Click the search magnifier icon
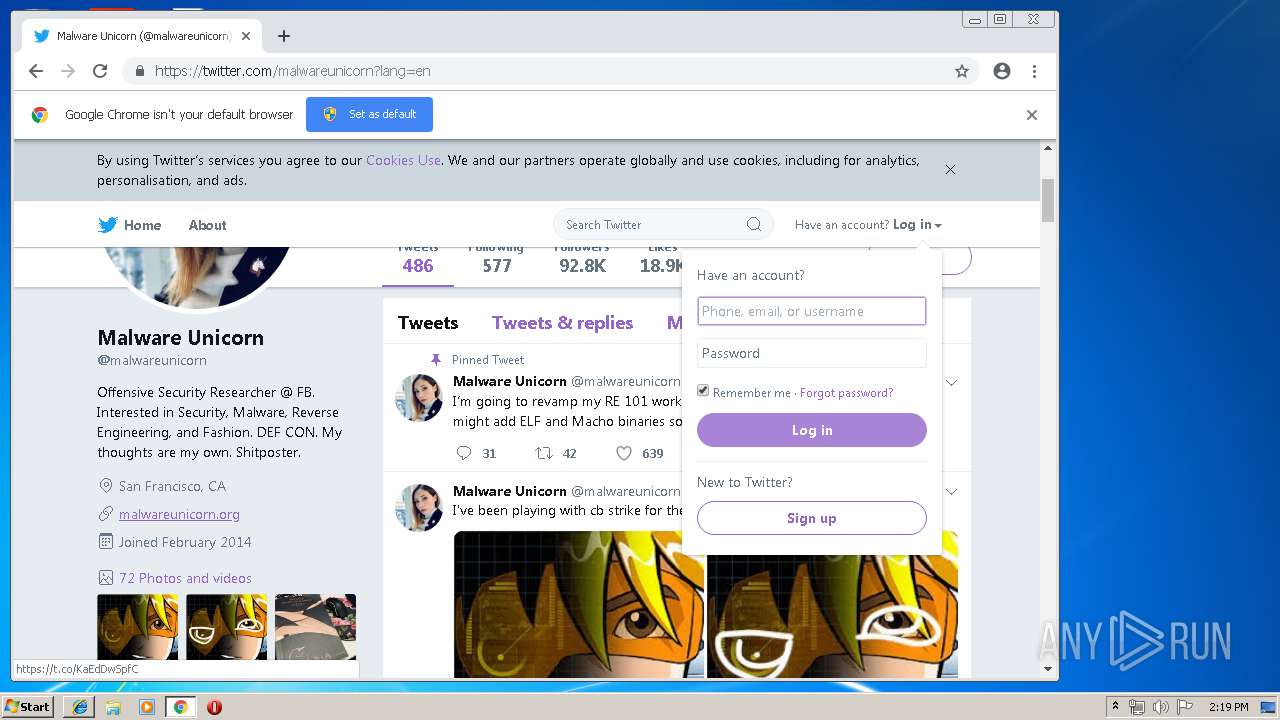 (x=754, y=224)
